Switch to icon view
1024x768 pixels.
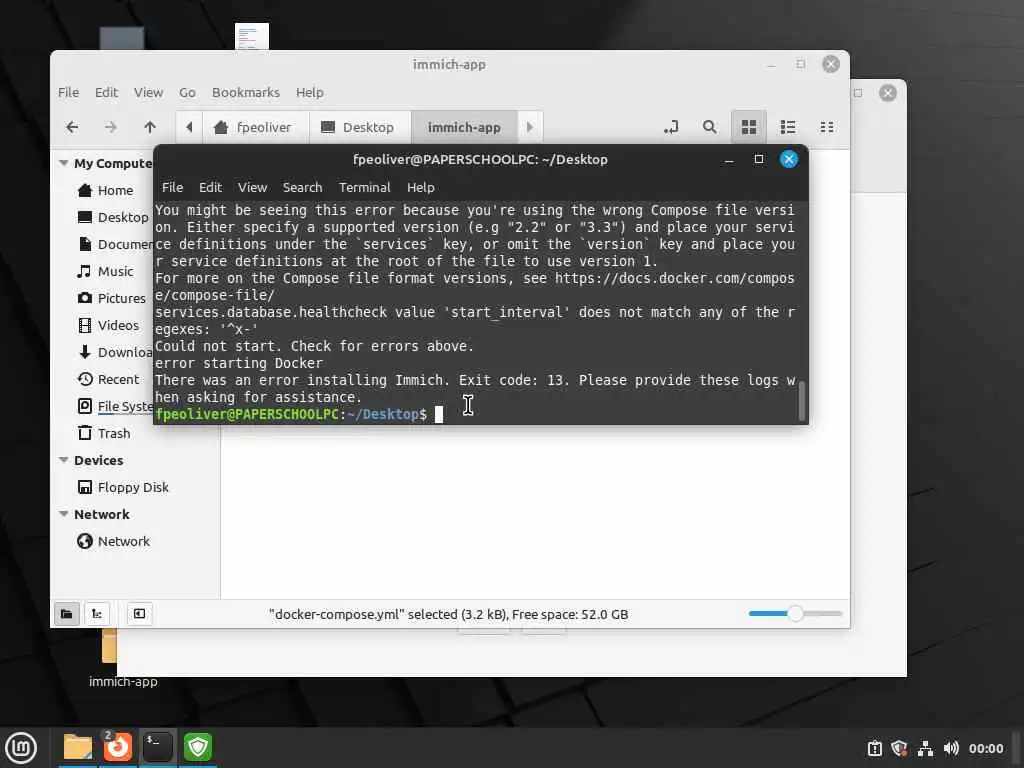(749, 127)
